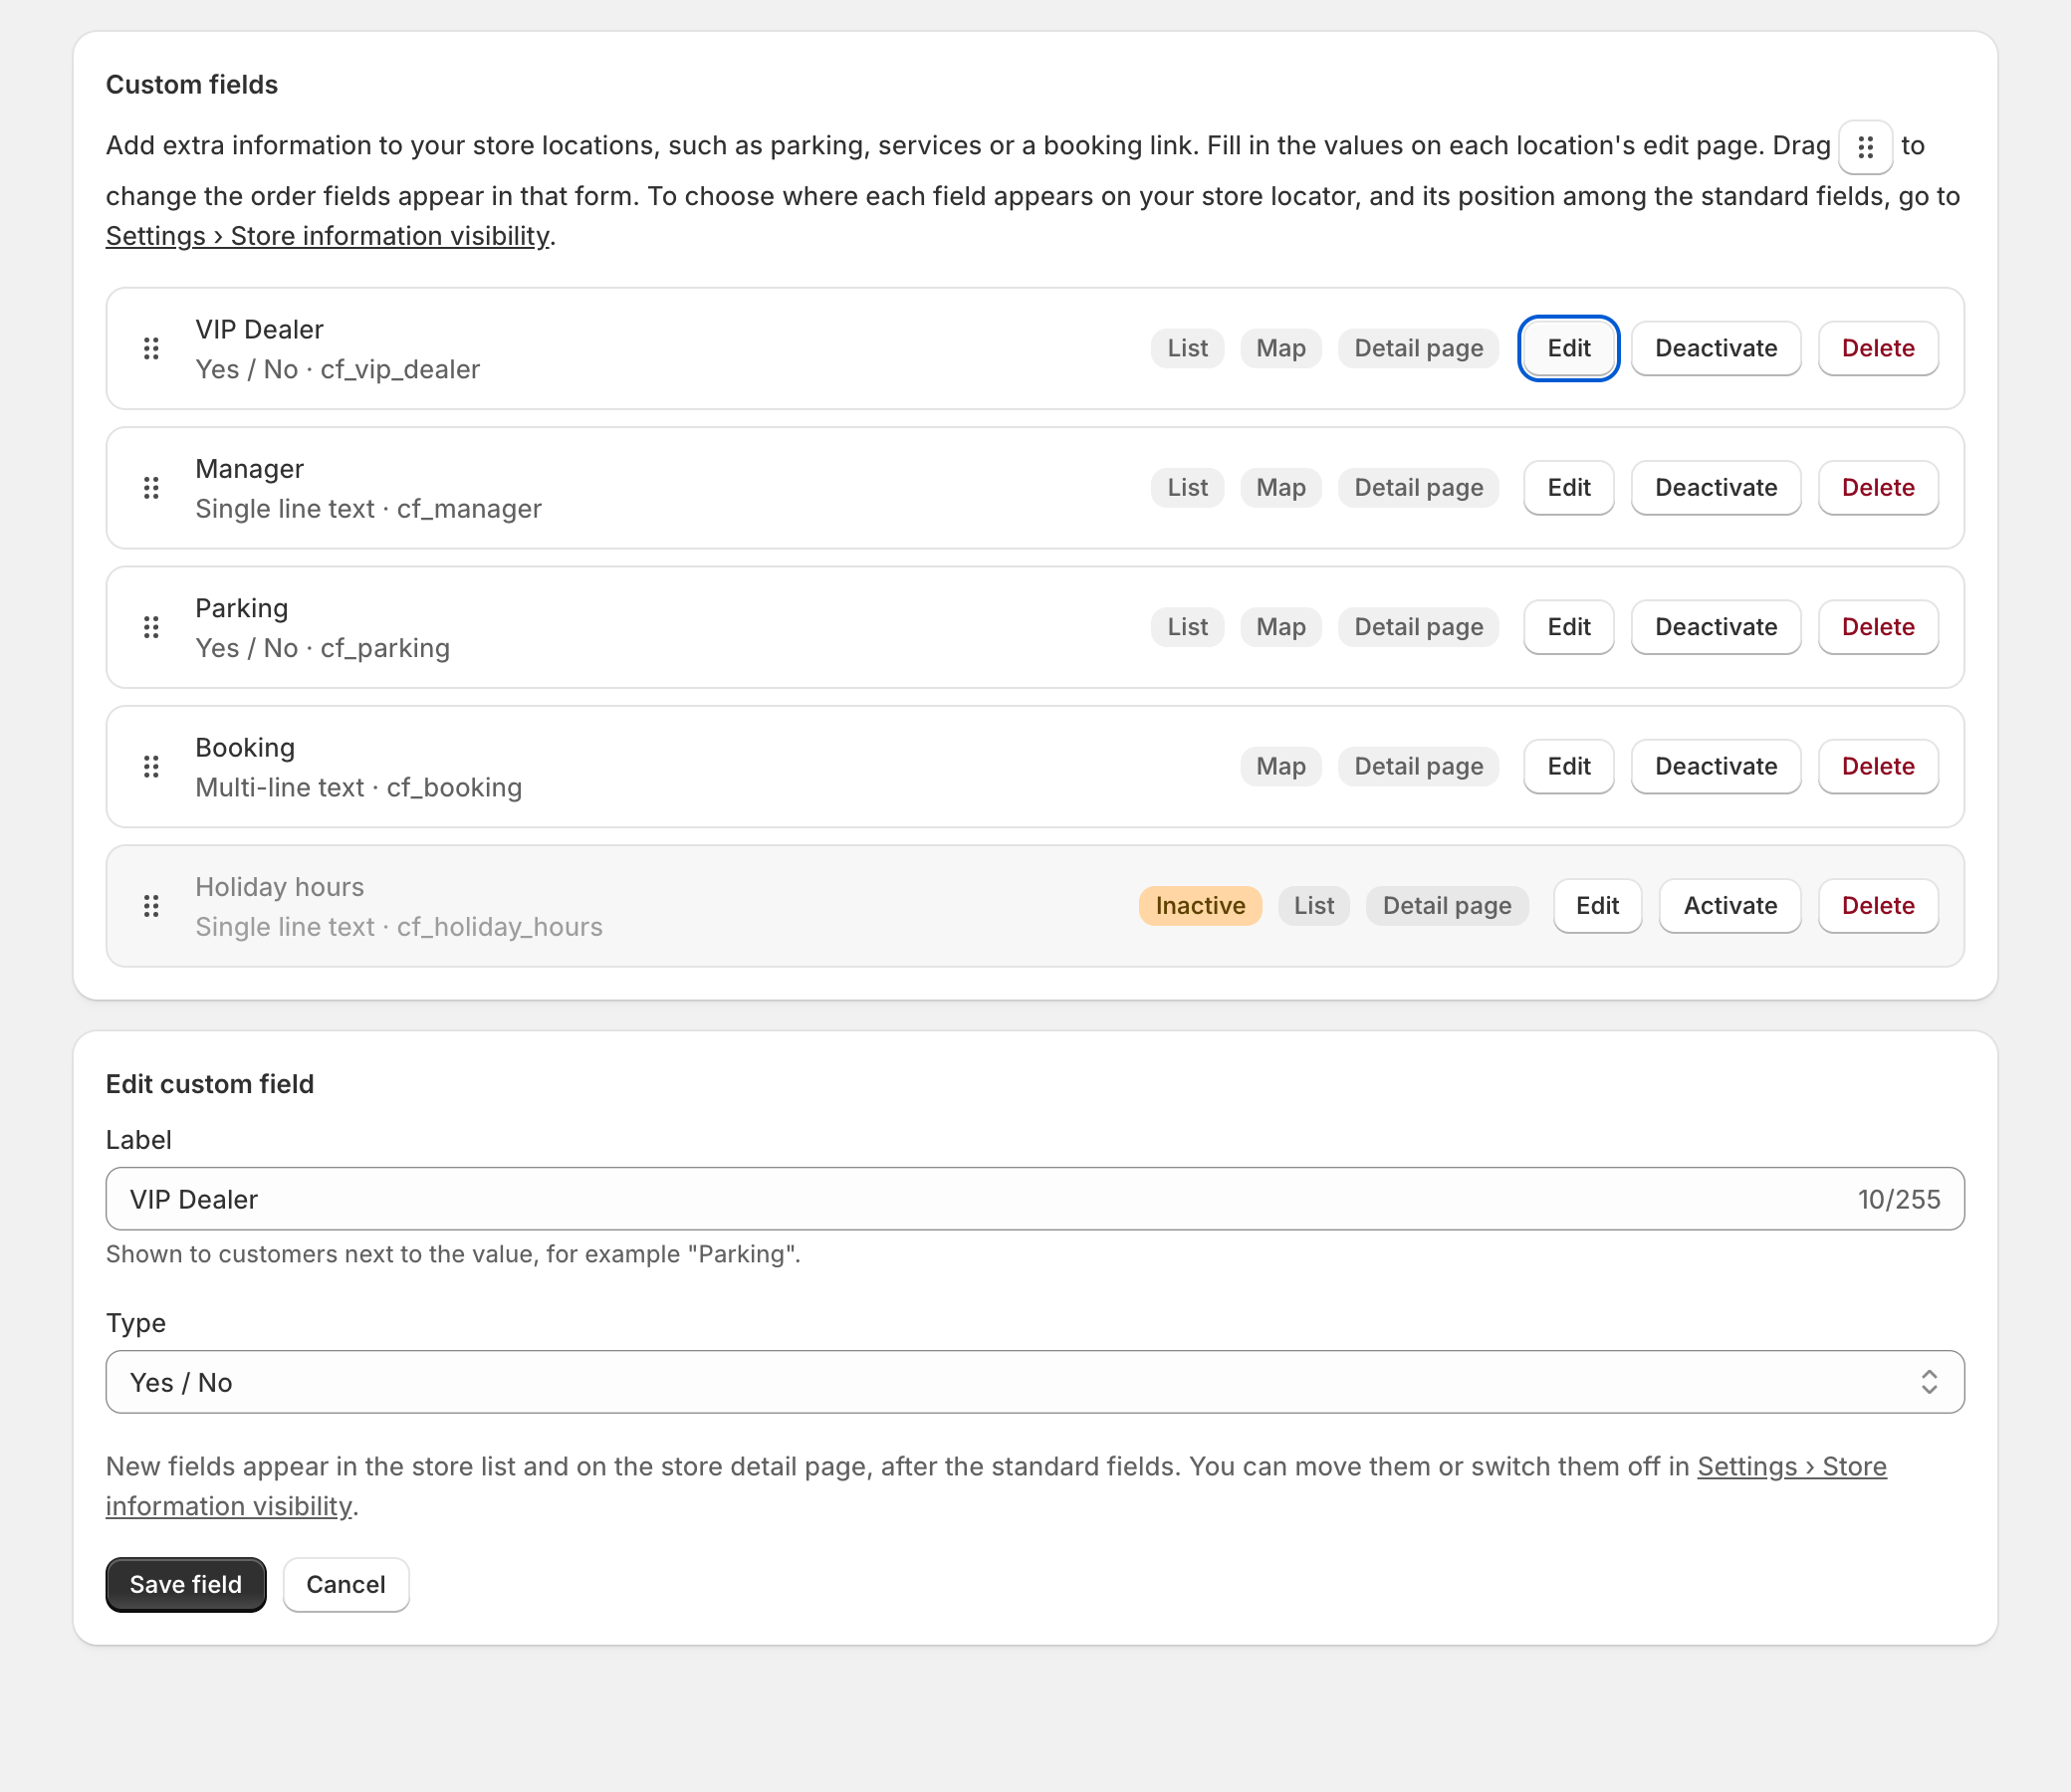Delete the Holiday hours field
Image resolution: width=2071 pixels, height=1792 pixels.
pyautogui.click(x=1878, y=906)
